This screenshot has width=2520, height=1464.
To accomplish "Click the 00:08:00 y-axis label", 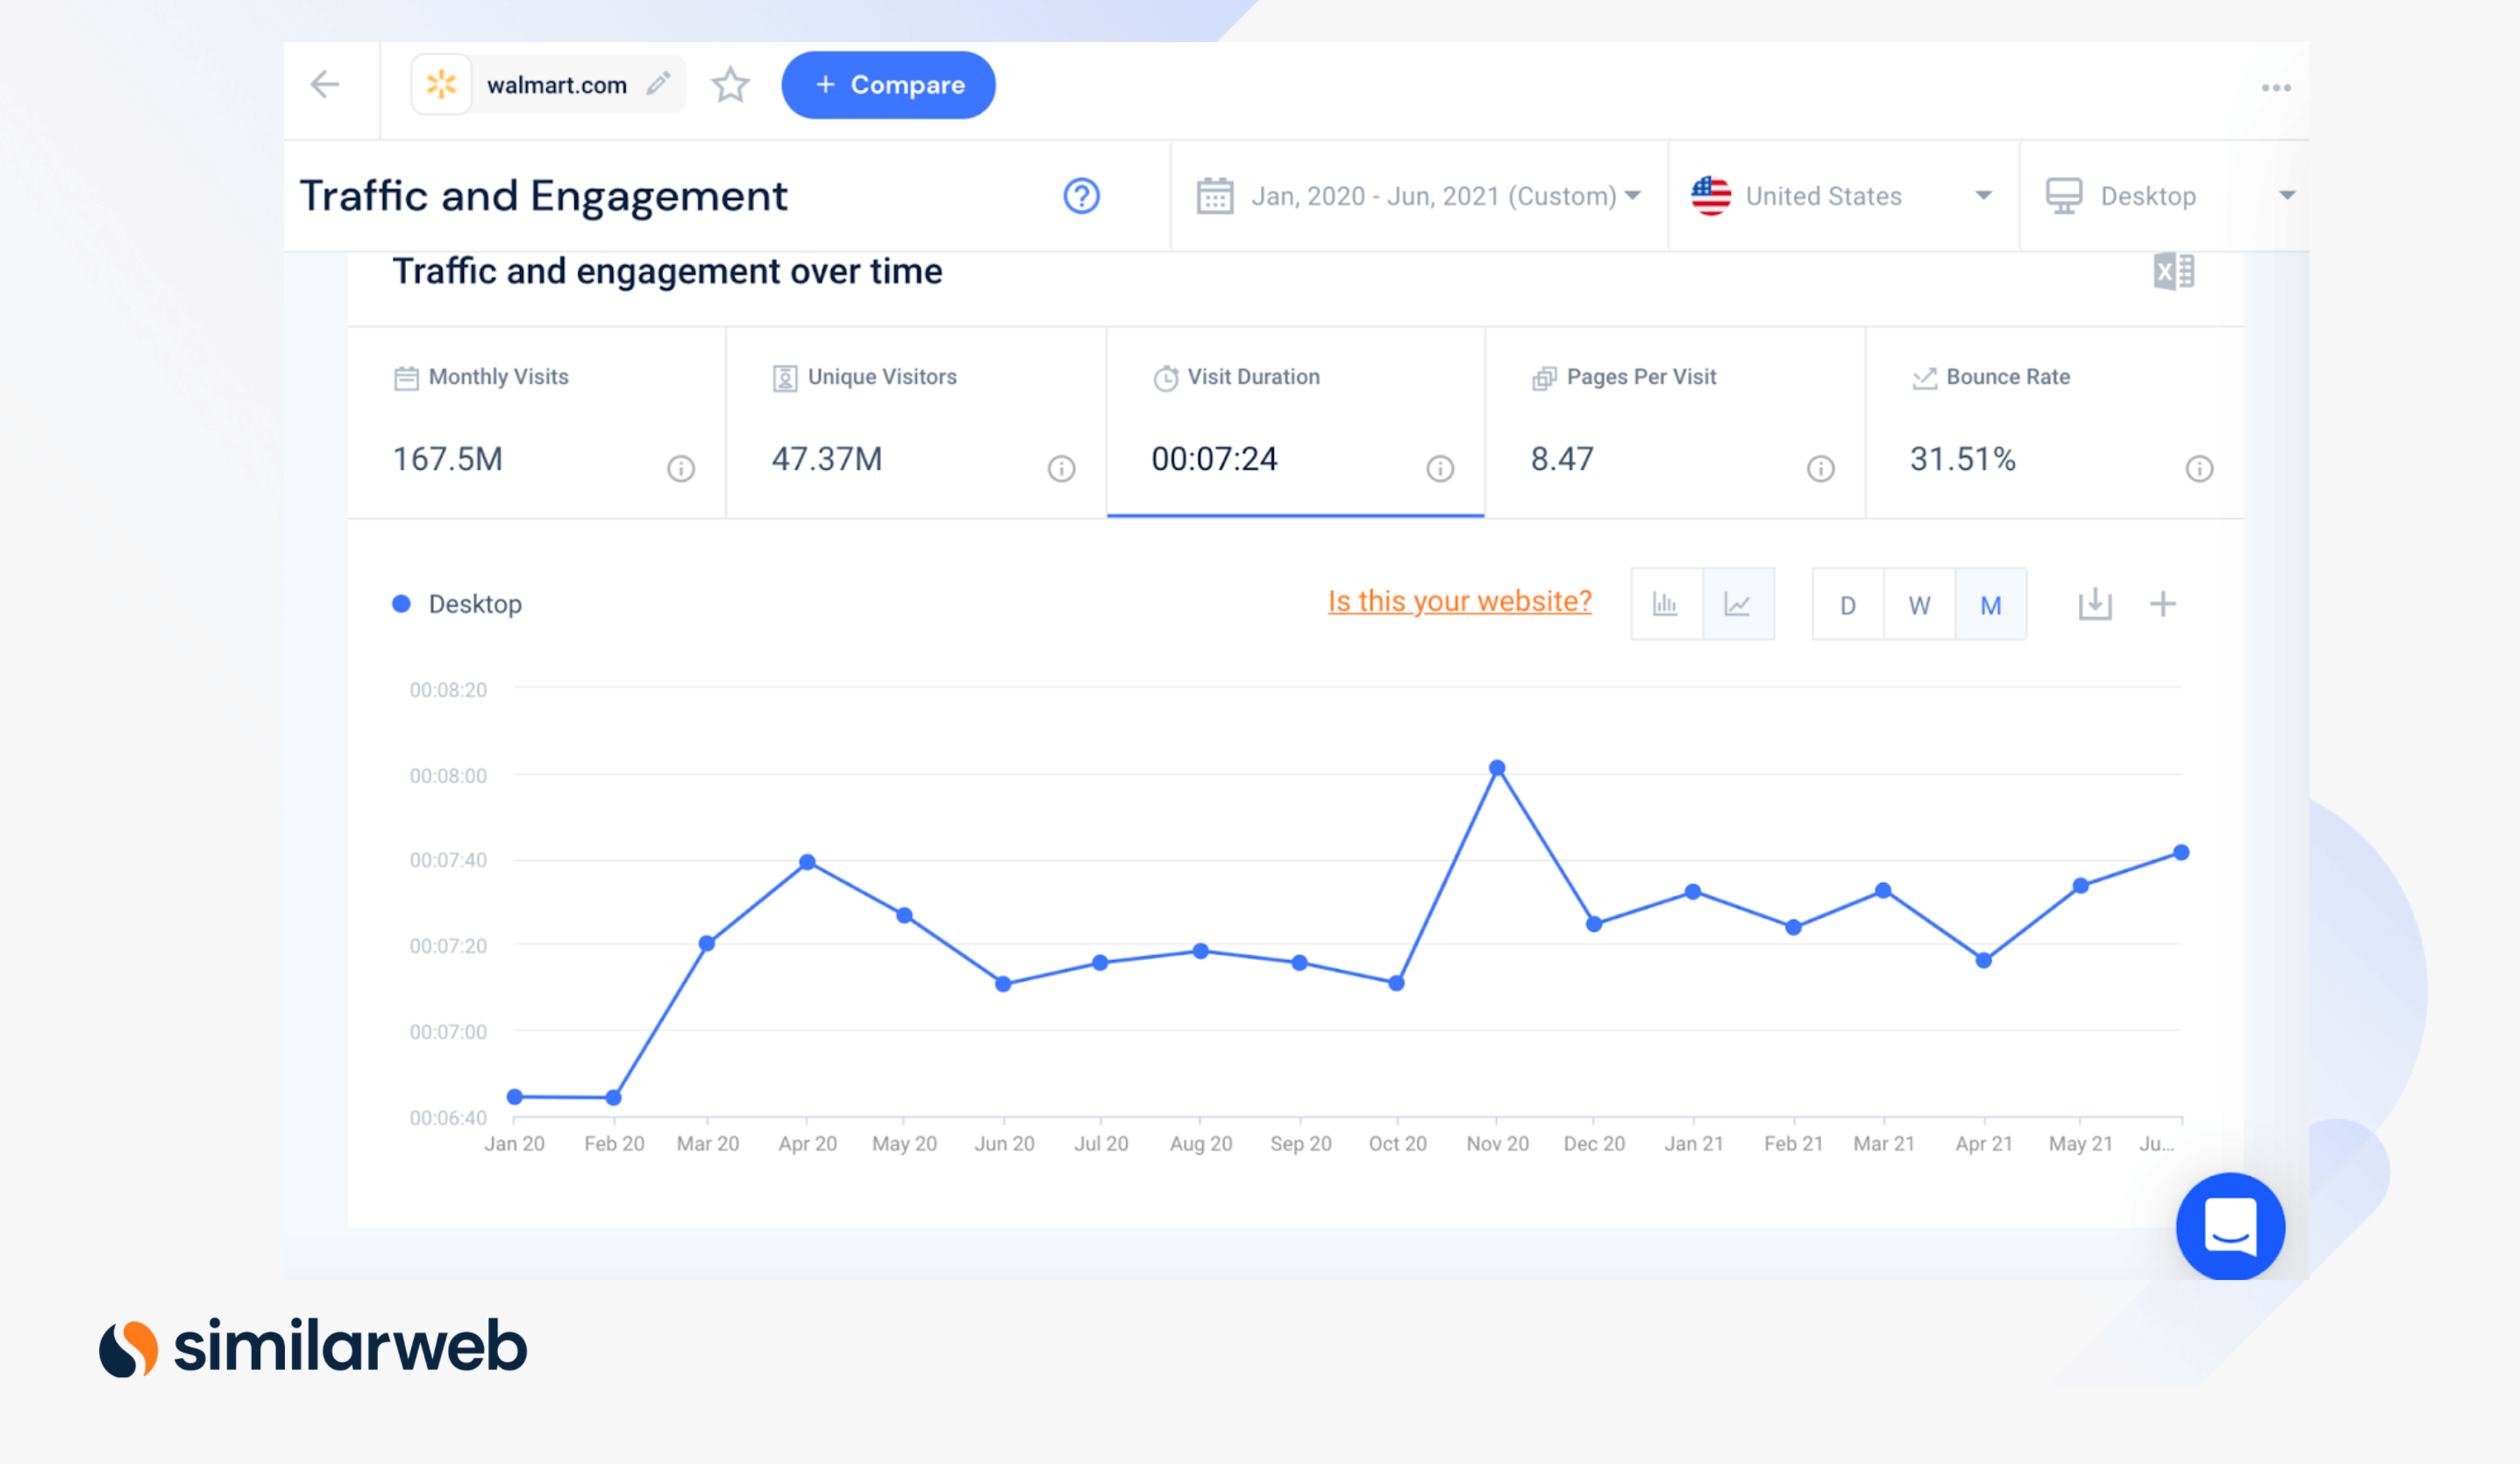I will pos(448,776).
